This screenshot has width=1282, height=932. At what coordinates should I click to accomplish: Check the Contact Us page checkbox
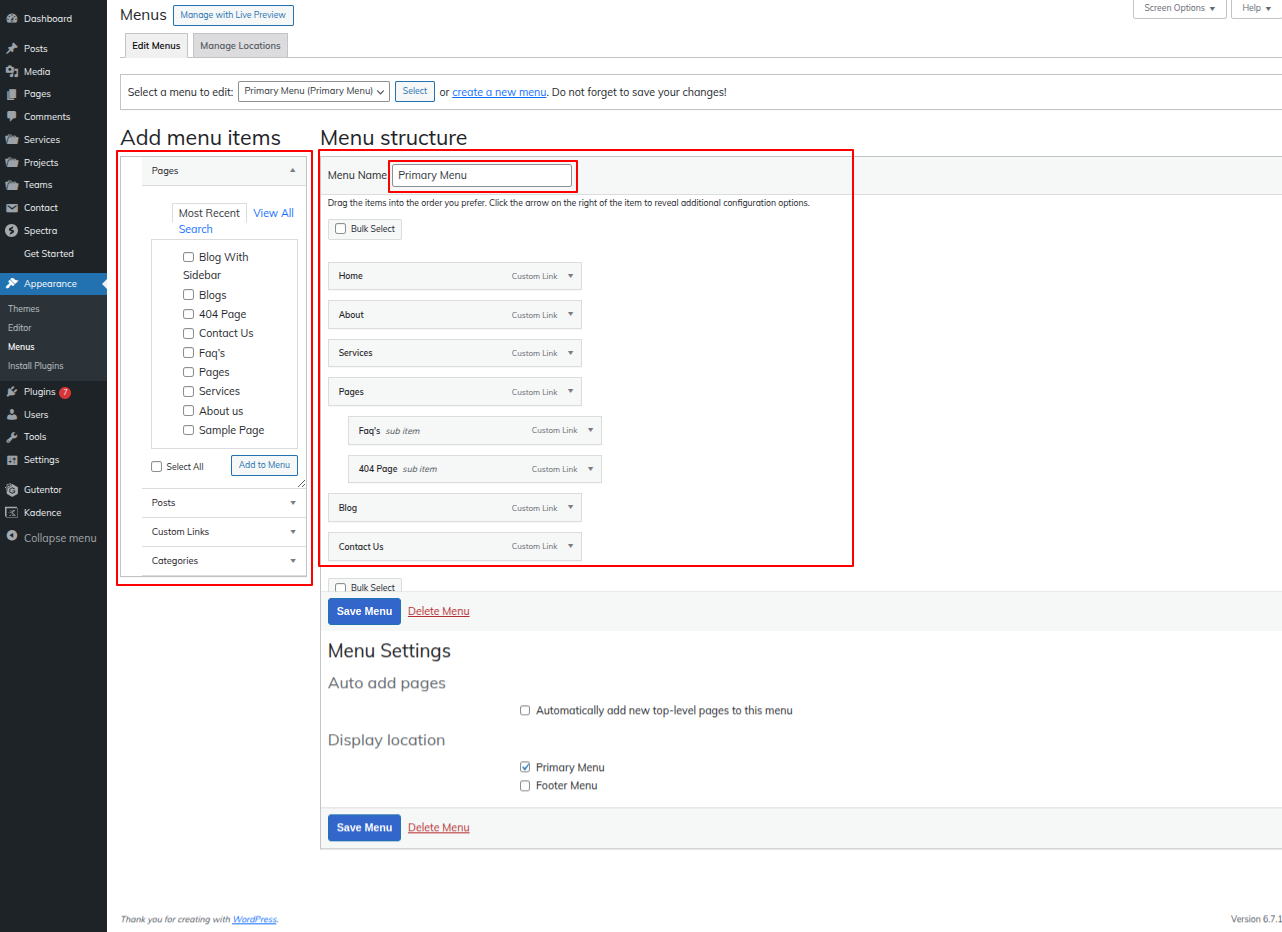188,333
